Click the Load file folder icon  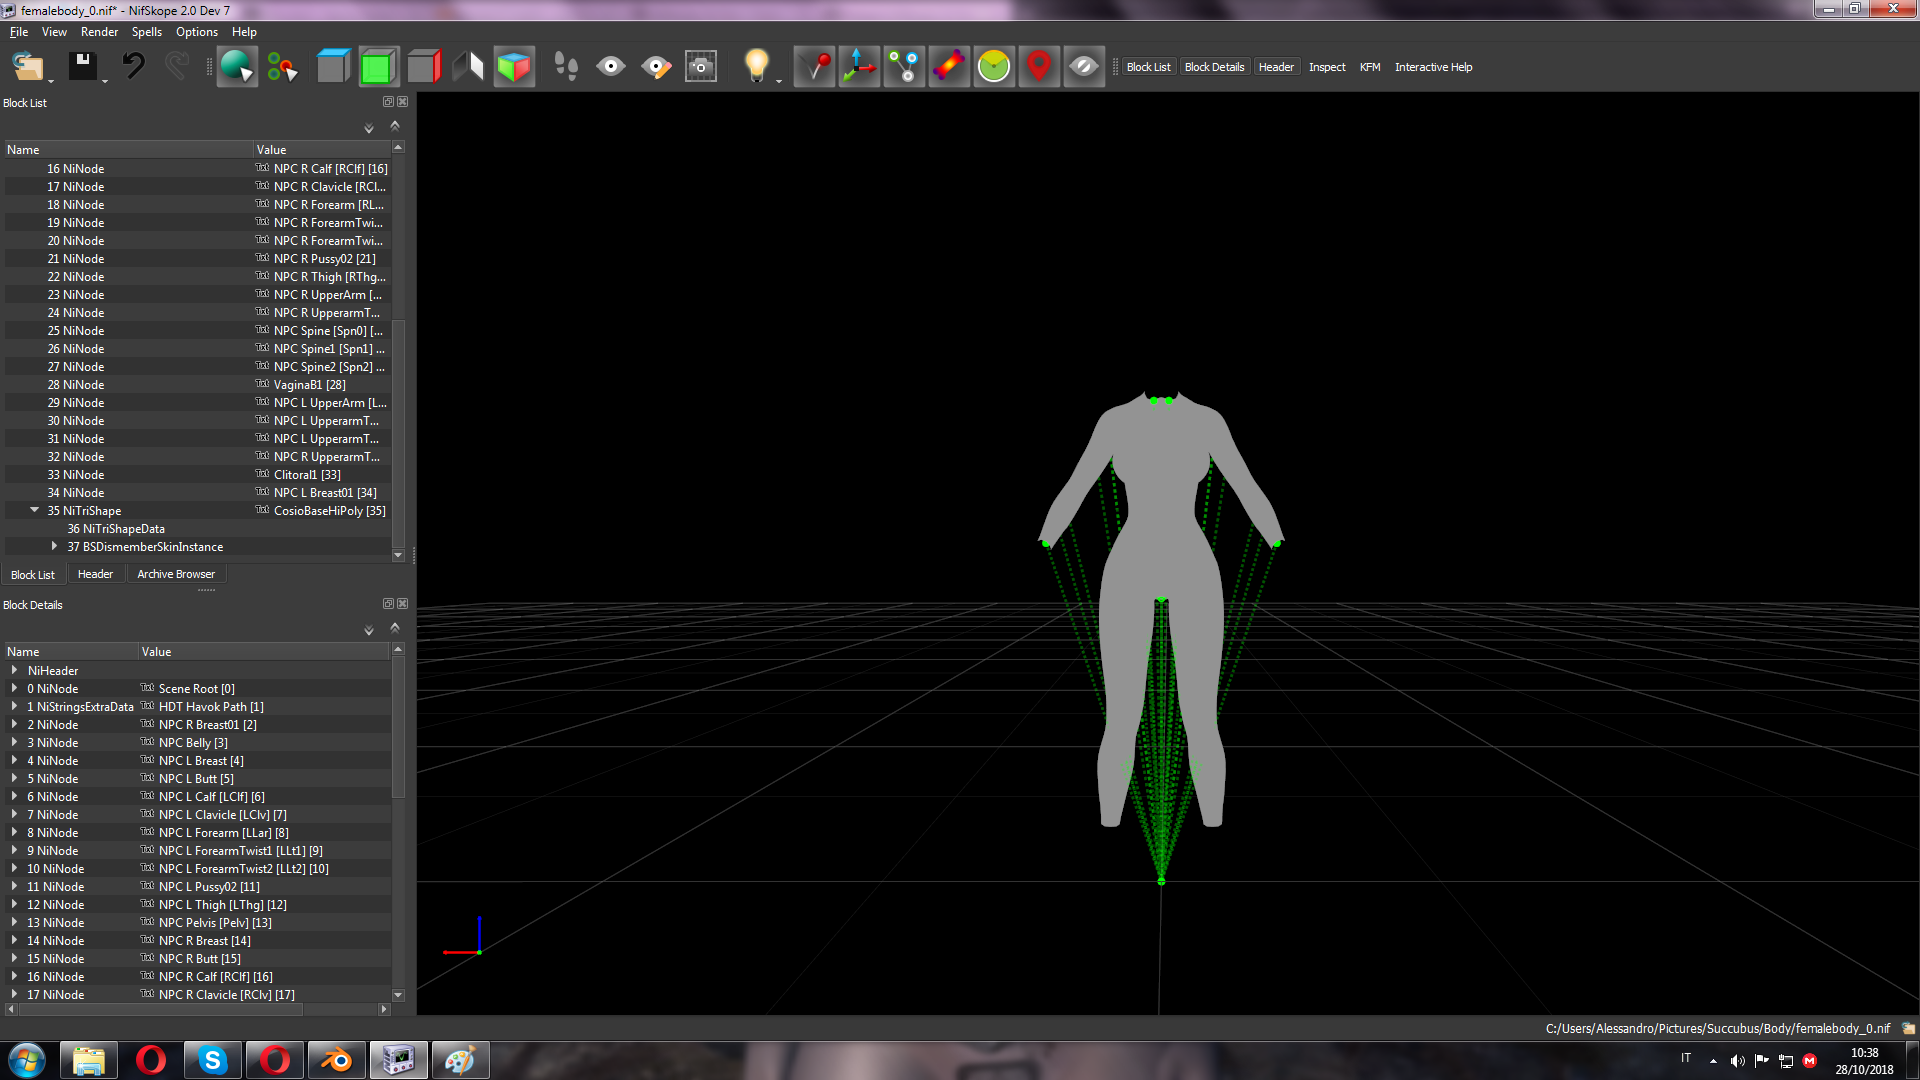tap(27, 67)
